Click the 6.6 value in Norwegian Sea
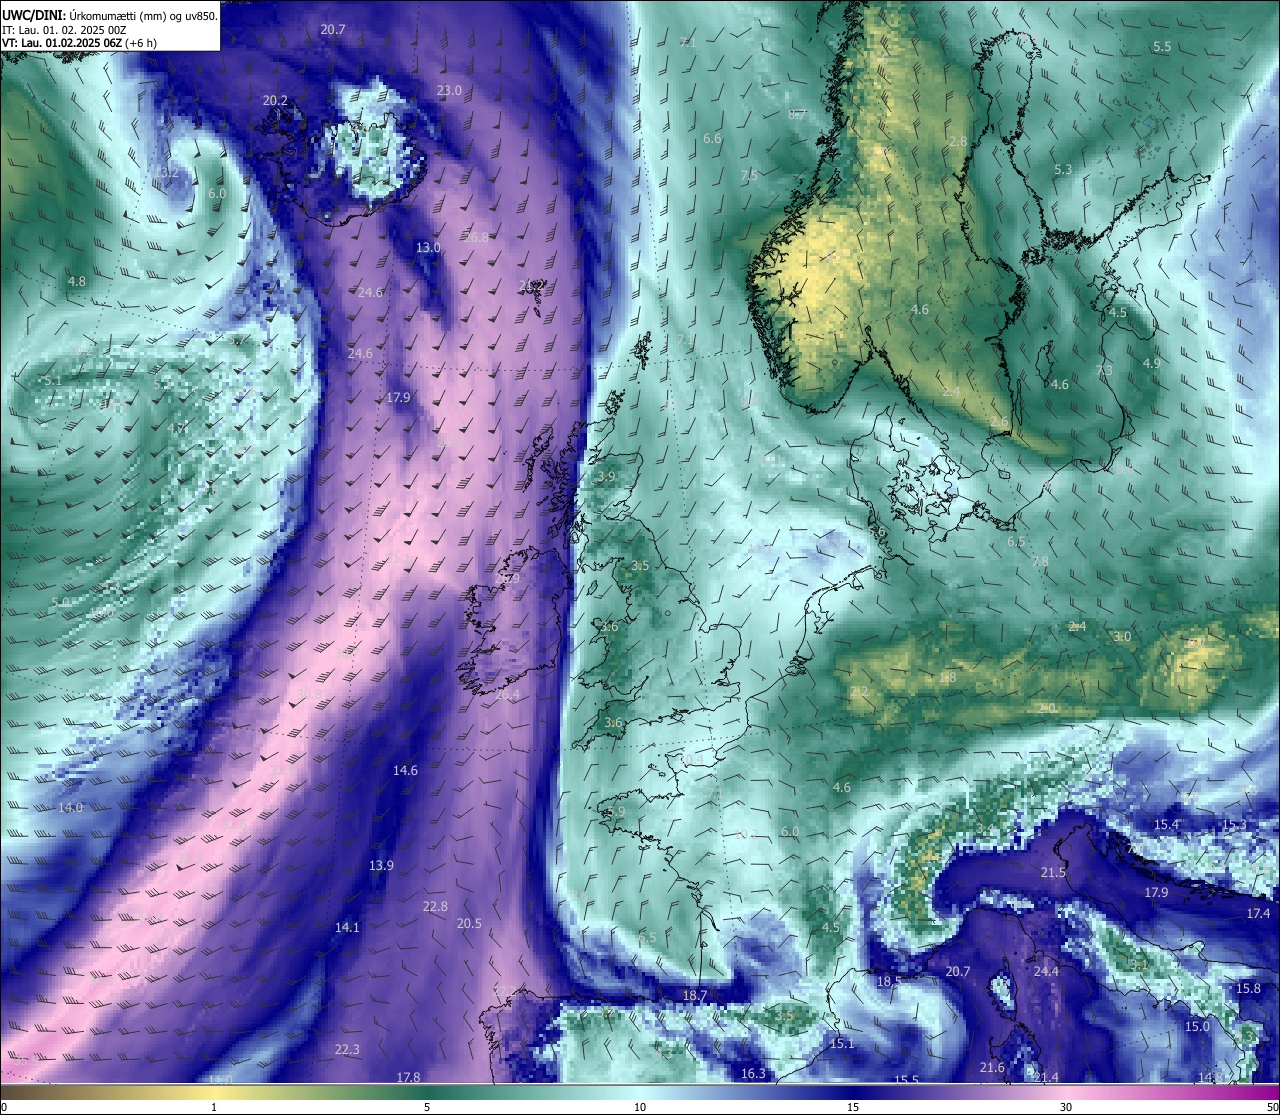The height and width of the screenshot is (1115, 1280). tap(712, 138)
